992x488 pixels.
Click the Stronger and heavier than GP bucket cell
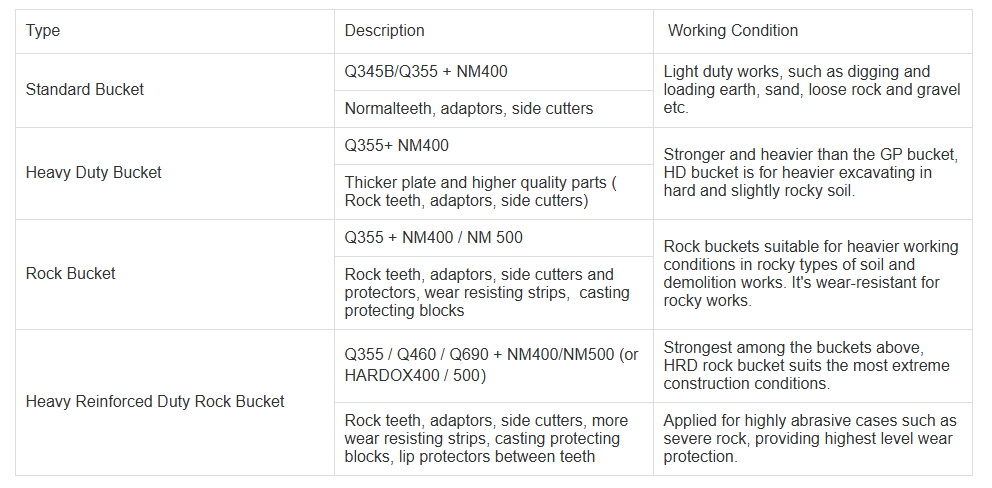click(x=811, y=173)
